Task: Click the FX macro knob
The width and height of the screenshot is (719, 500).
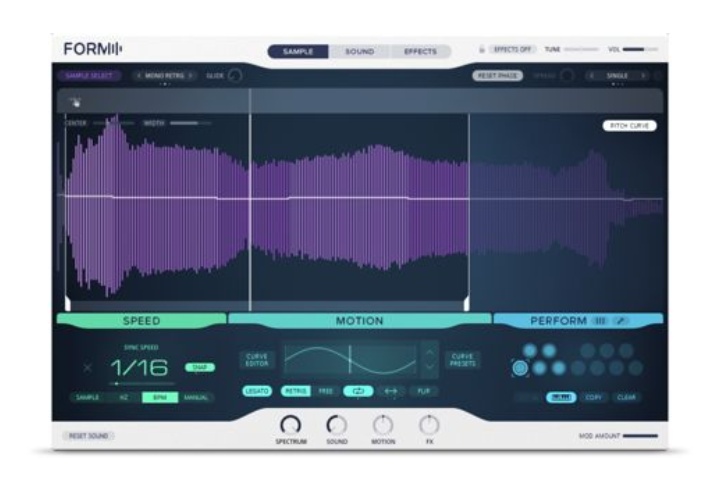Action: (429, 425)
